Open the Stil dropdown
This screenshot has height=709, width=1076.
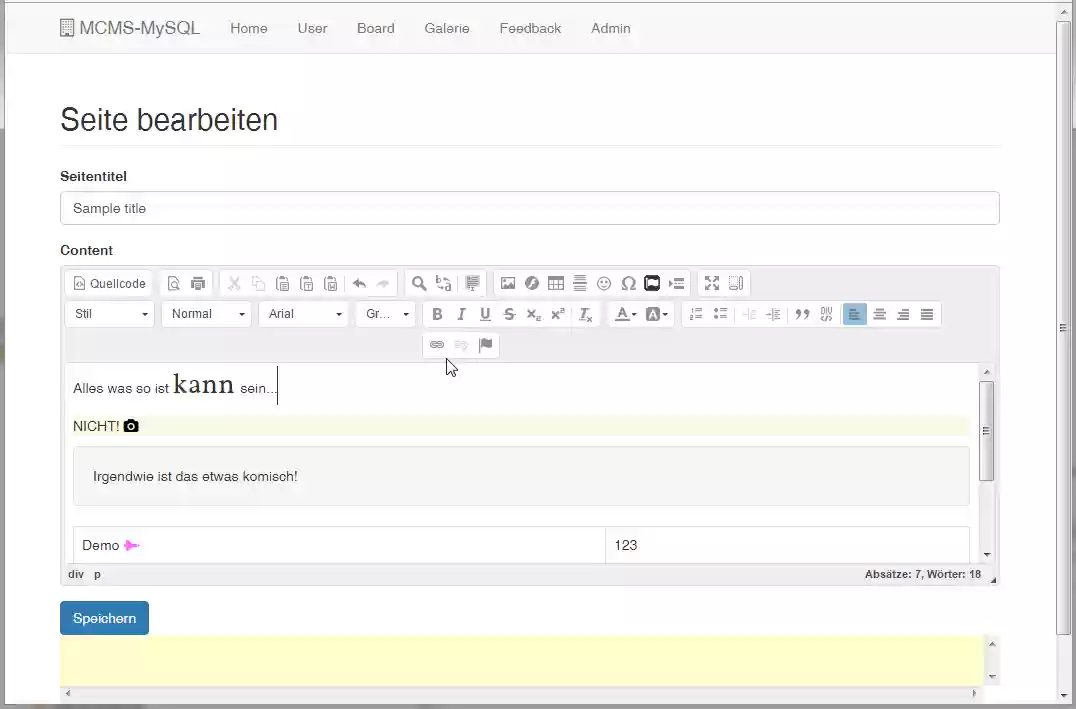pos(109,314)
